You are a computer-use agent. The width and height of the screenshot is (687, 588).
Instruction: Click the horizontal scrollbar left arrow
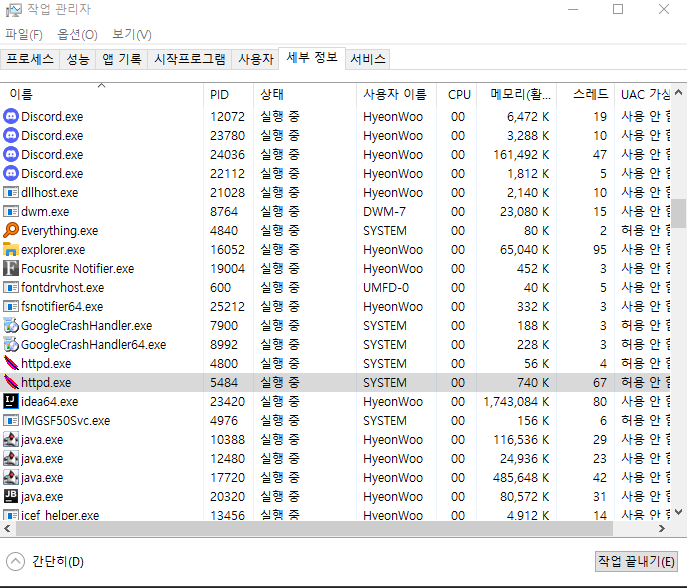point(7,529)
